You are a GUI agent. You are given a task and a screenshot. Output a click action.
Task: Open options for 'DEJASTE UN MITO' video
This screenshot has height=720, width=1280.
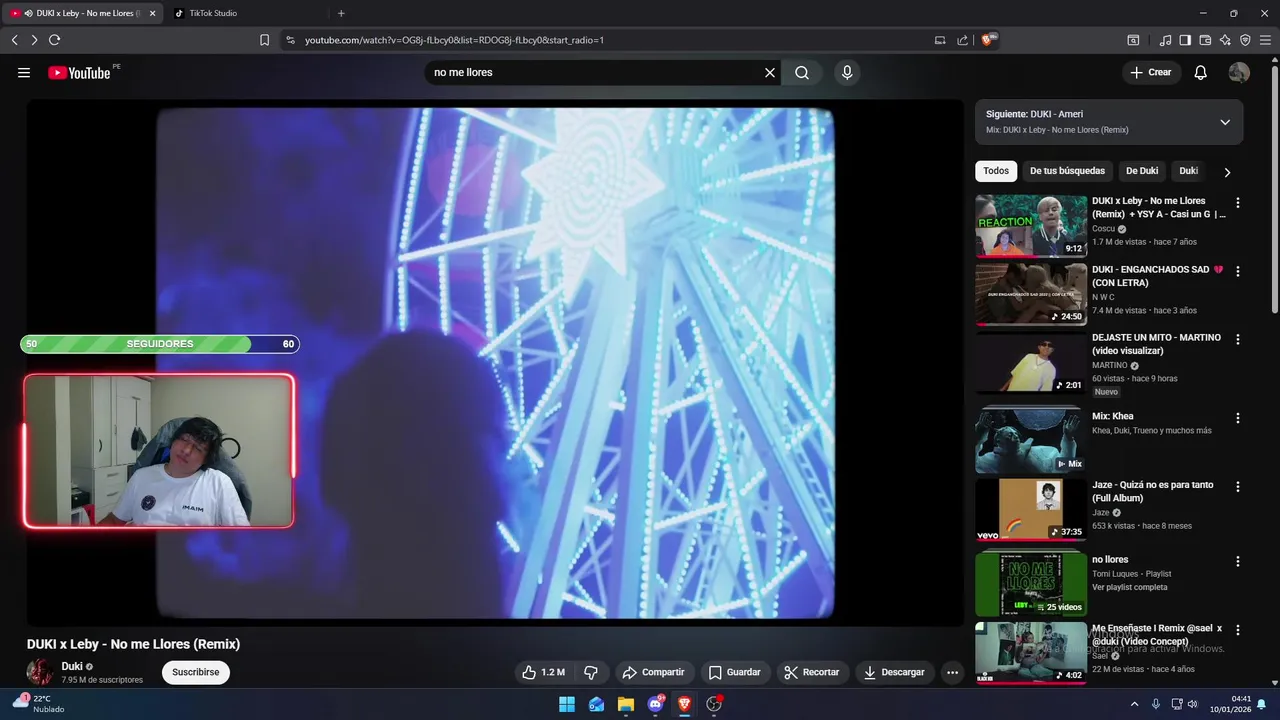click(x=1238, y=339)
